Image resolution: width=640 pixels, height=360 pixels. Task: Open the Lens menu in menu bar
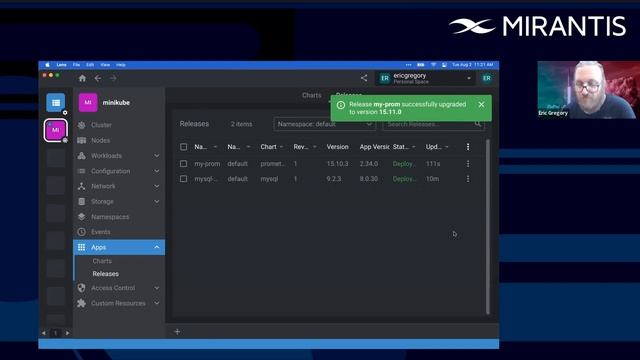[x=62, y=64]
